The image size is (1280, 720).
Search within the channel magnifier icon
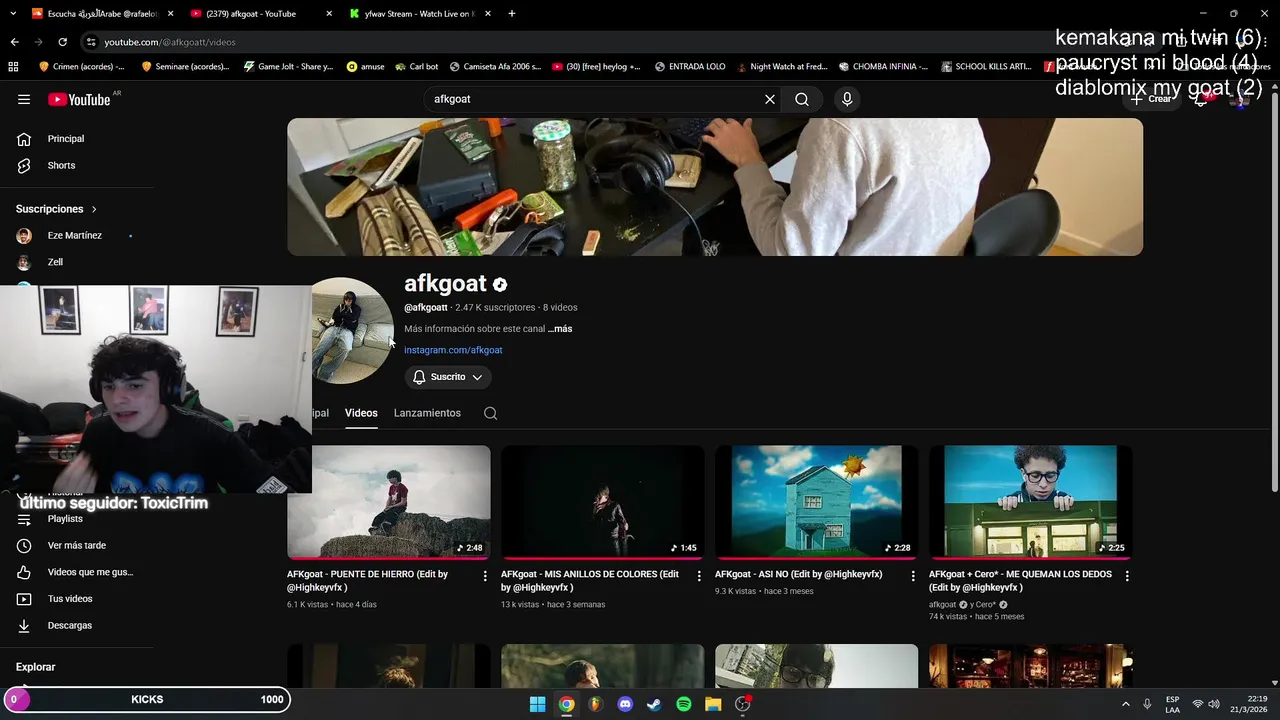tap(490, 413)
